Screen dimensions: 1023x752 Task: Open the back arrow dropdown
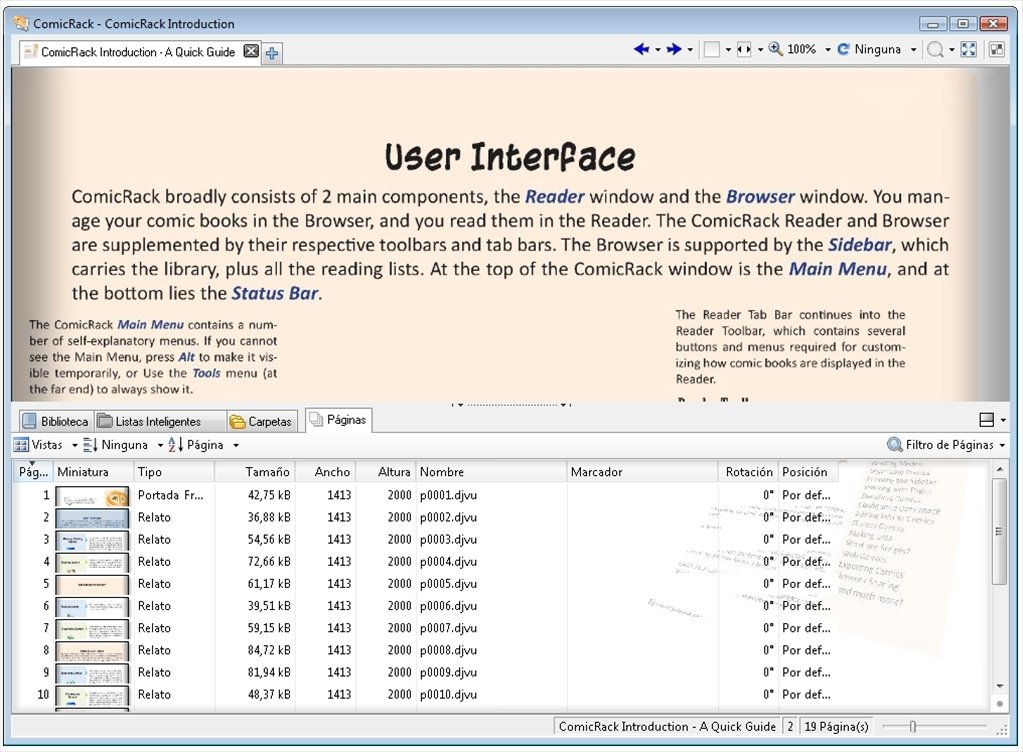coord(658,50)
